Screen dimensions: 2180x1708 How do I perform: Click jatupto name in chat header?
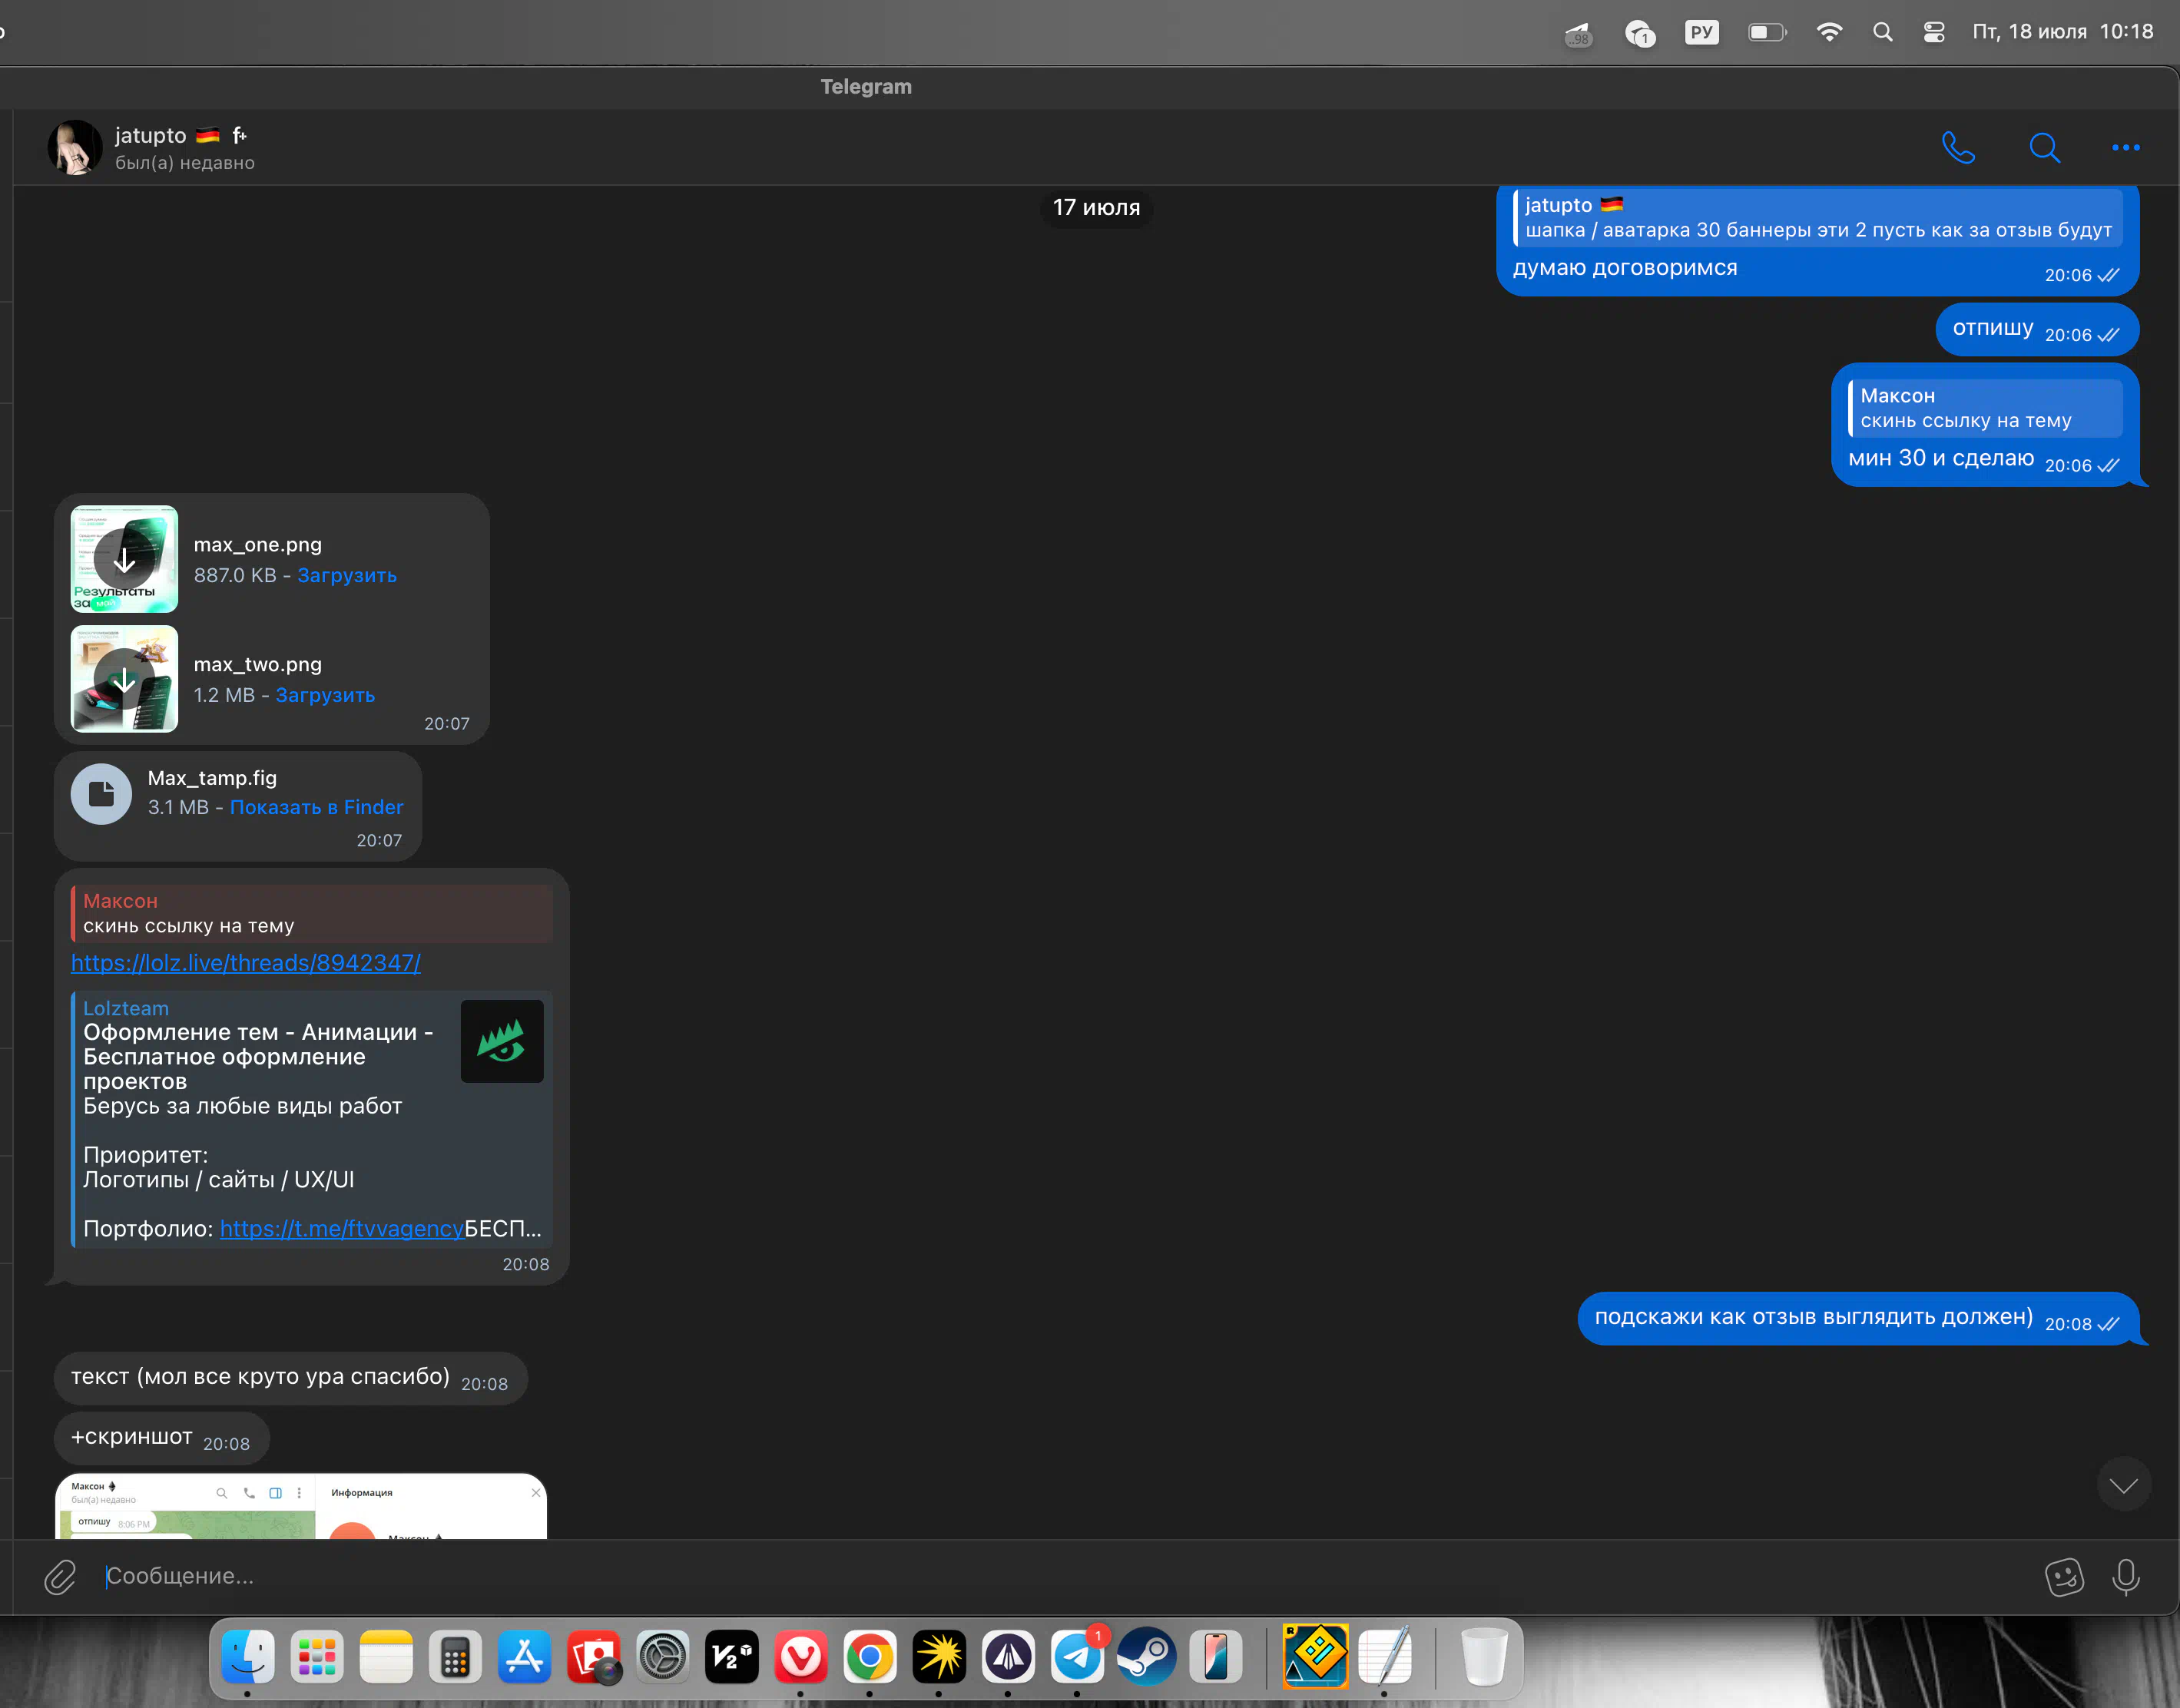tap(150, 135)
